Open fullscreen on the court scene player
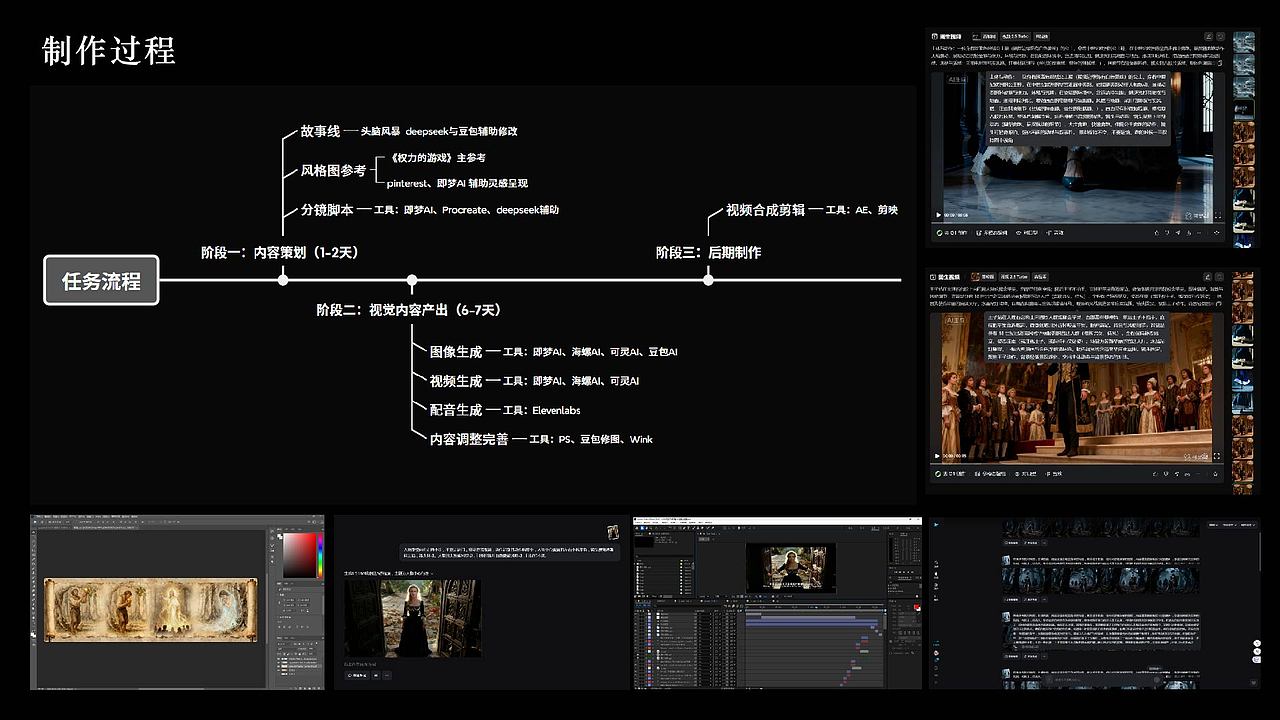Image resolution: width=1280 pixels, height=720 pixels. [1217, 456]
